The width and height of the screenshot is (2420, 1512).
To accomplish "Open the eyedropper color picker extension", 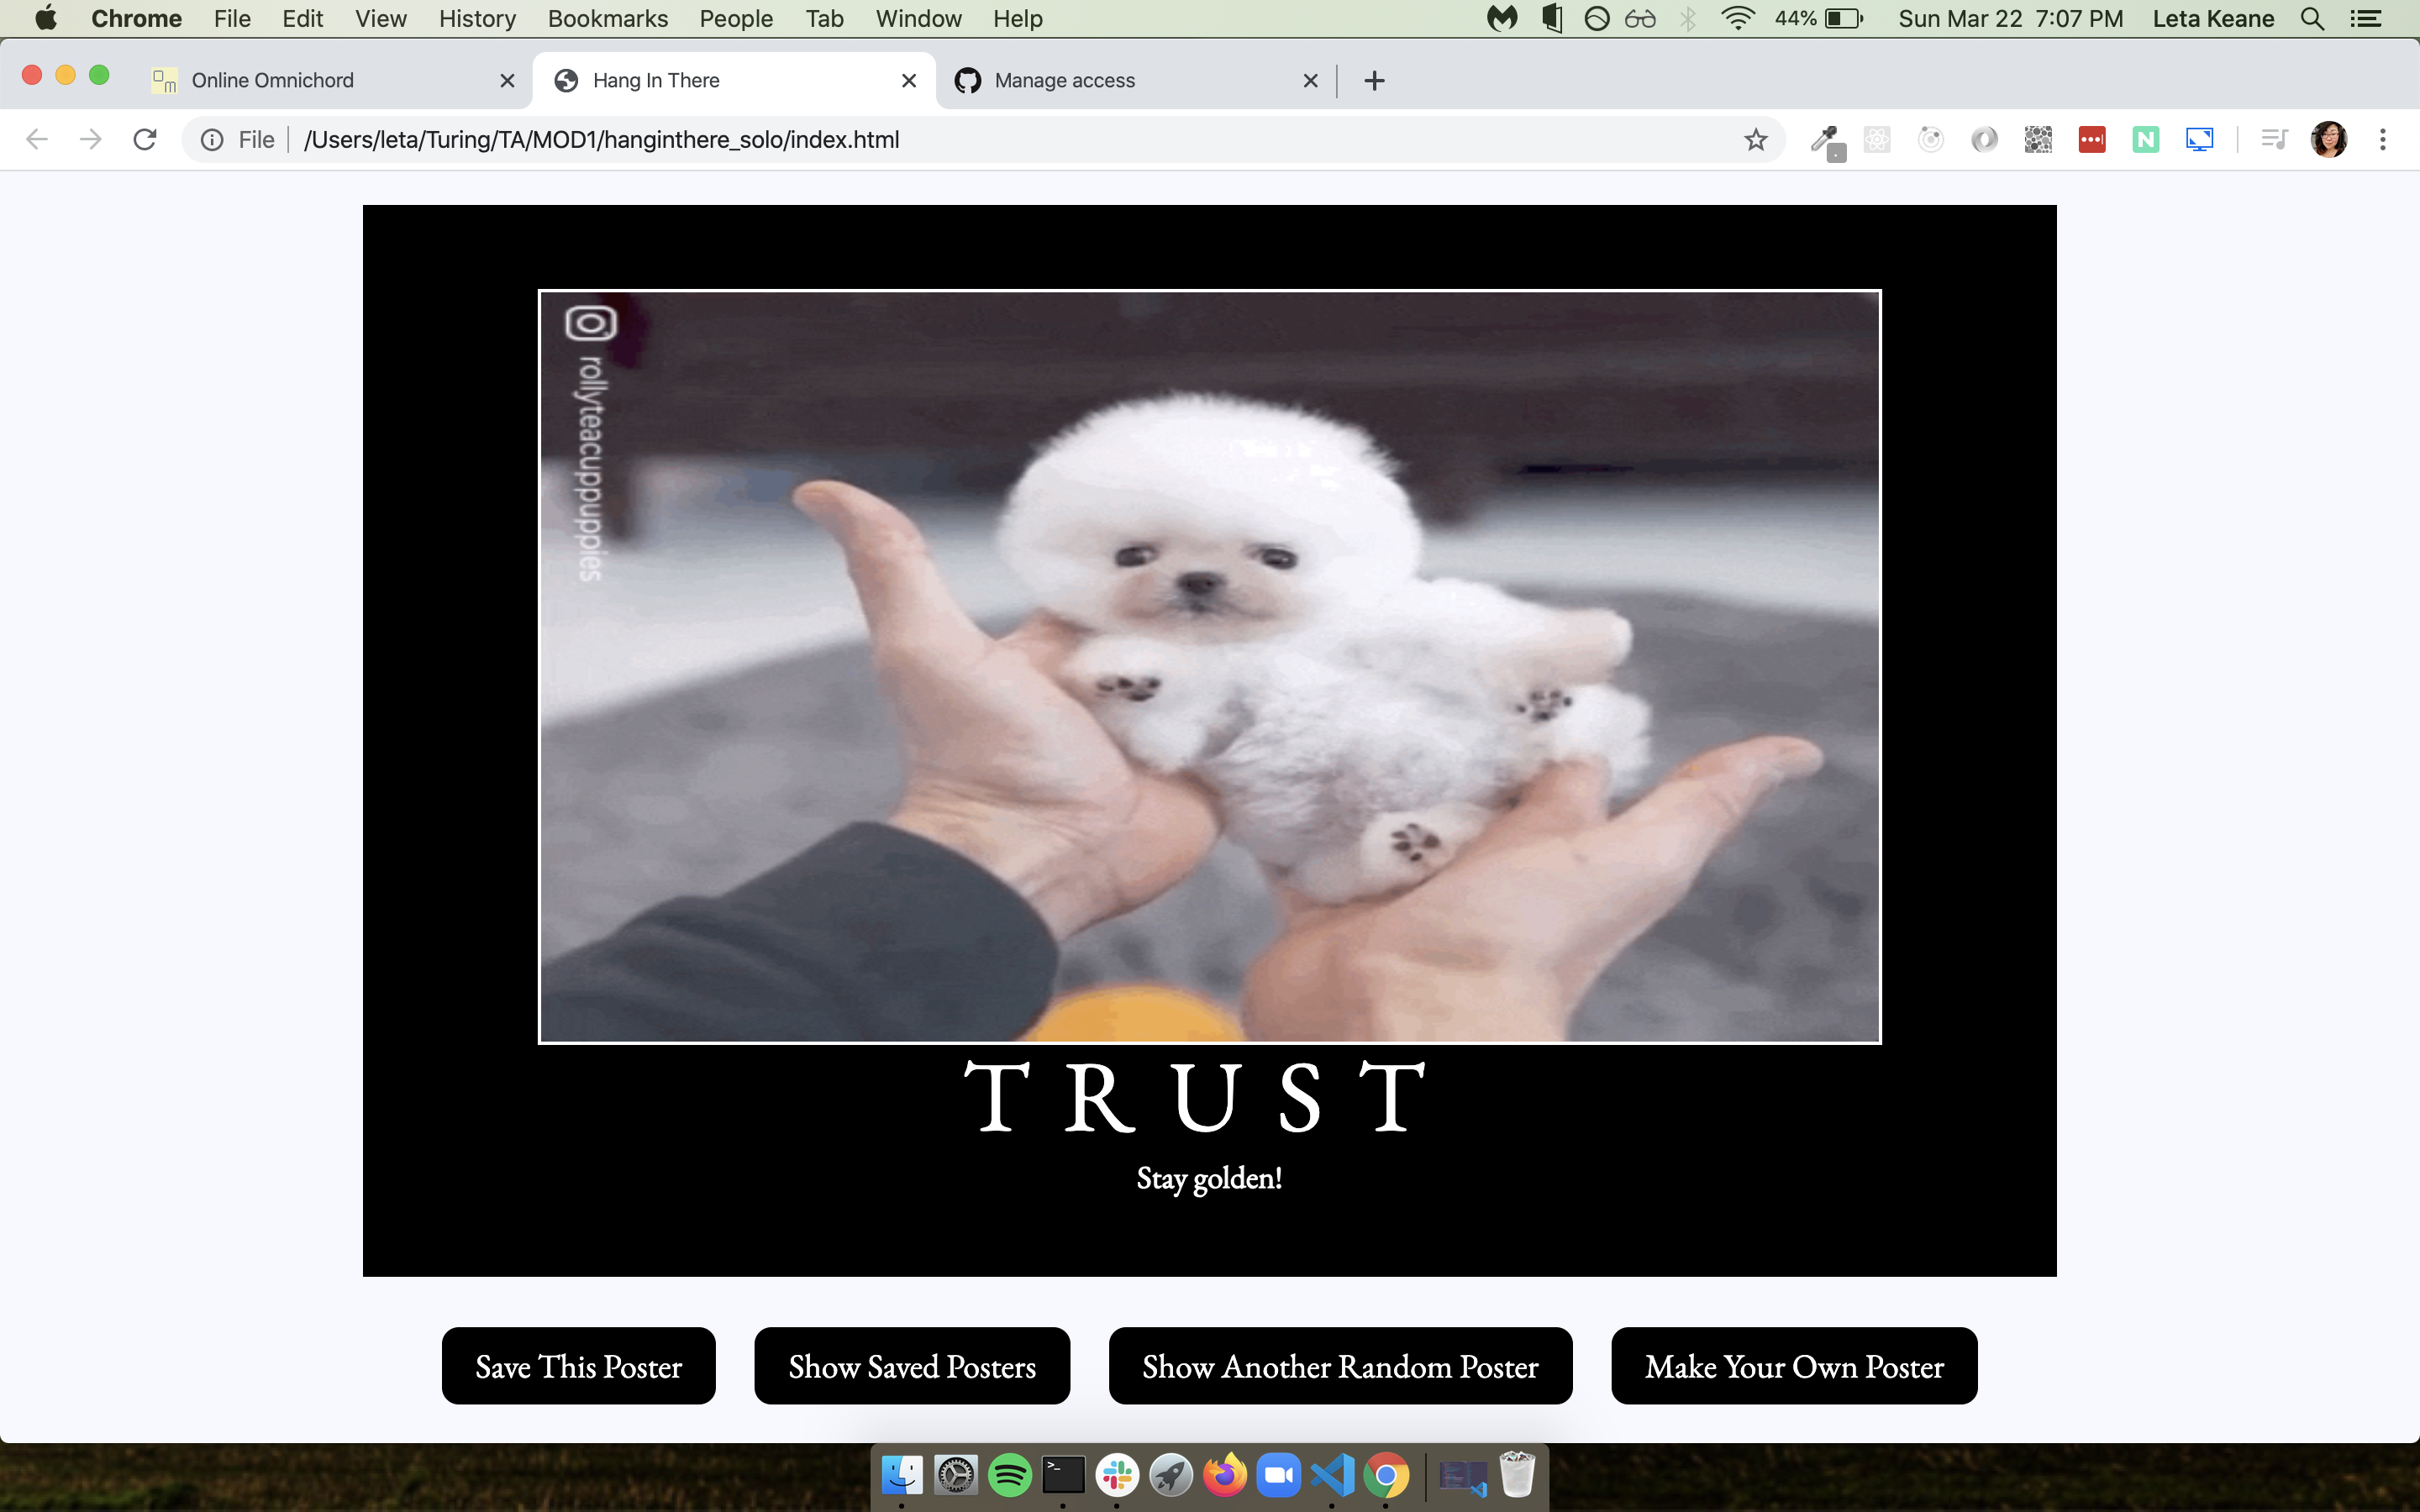I will 1825,140.
